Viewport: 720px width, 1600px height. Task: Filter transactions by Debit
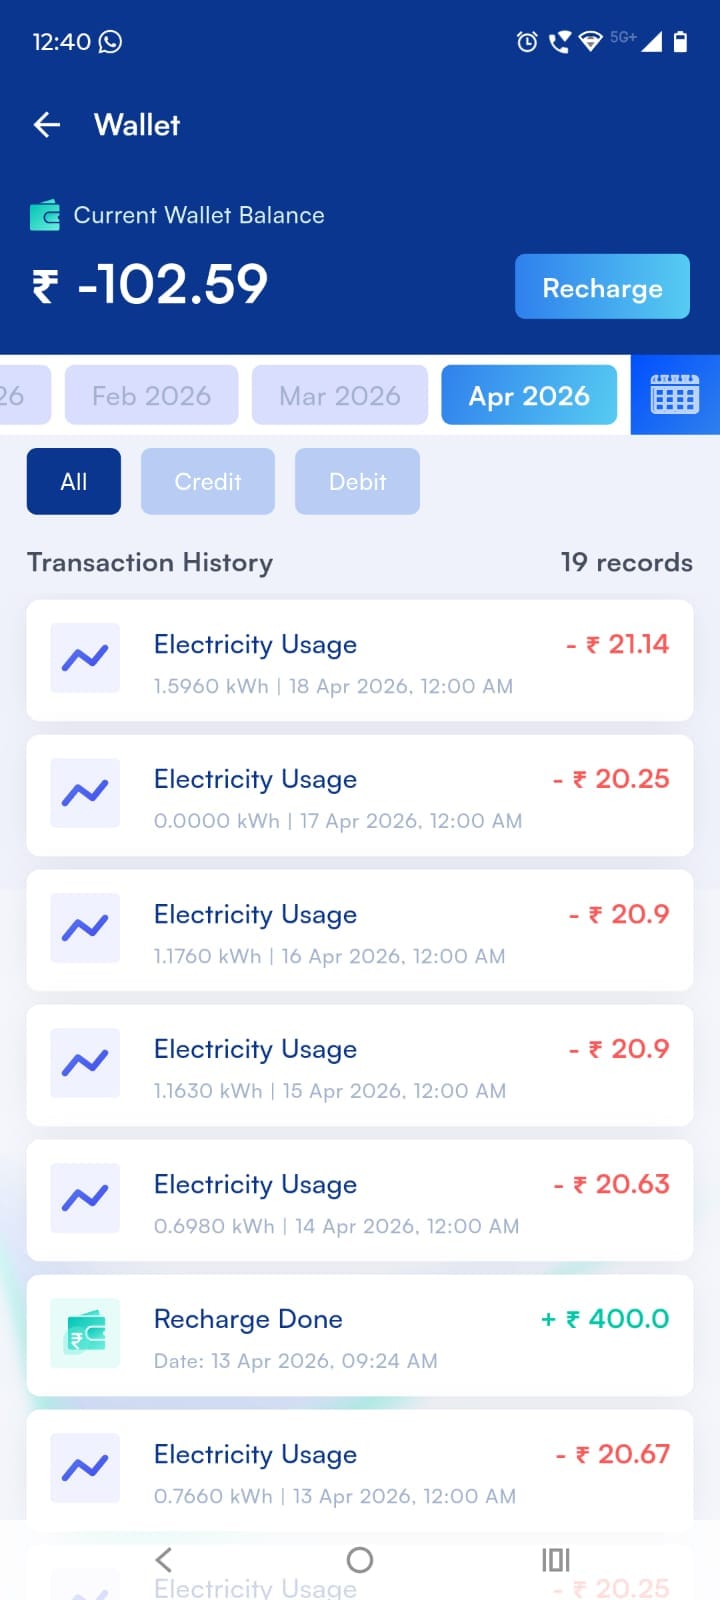tap(357, 482)
